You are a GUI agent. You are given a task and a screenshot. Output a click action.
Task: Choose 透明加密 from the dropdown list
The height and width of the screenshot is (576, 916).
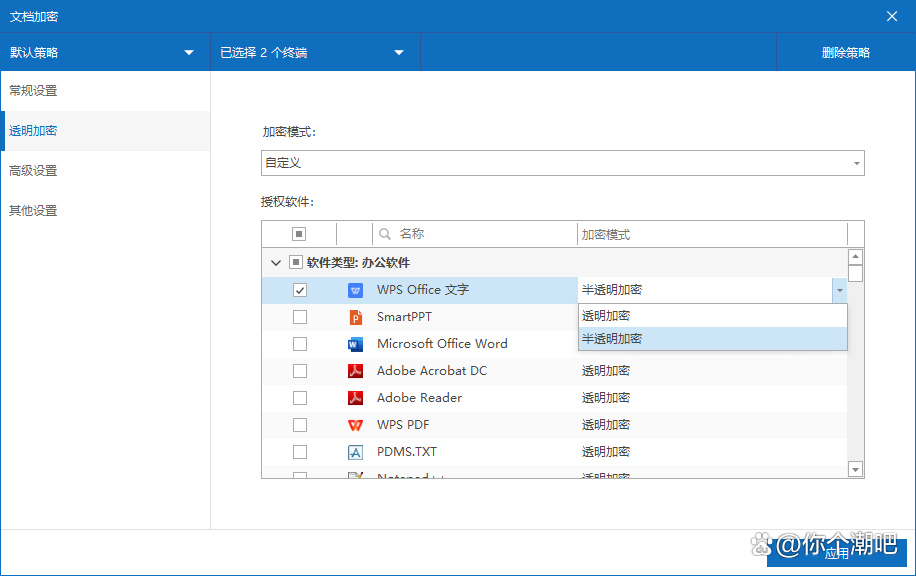pyautogui.click(x=607, y=316)
